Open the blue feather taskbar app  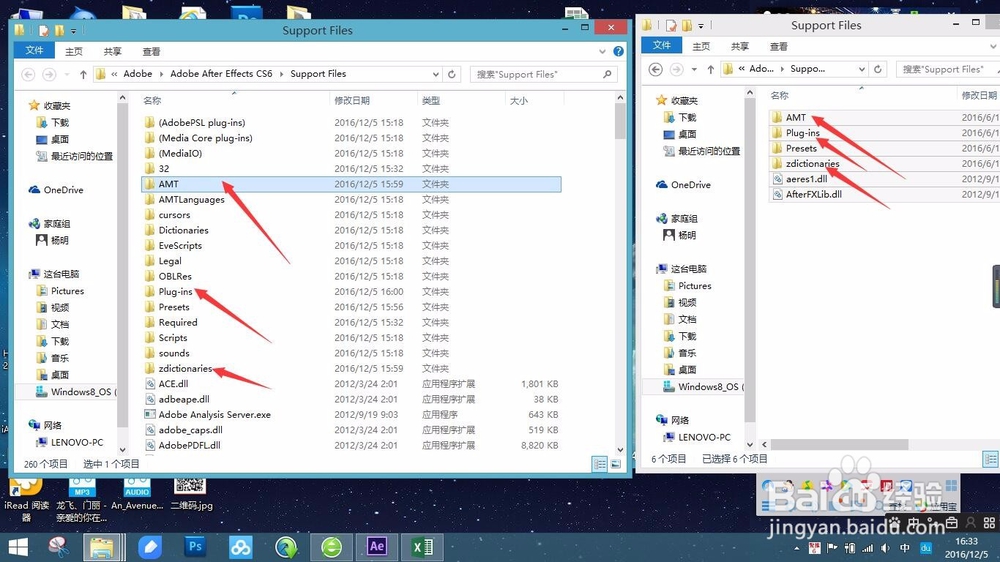tap(150, 547)
